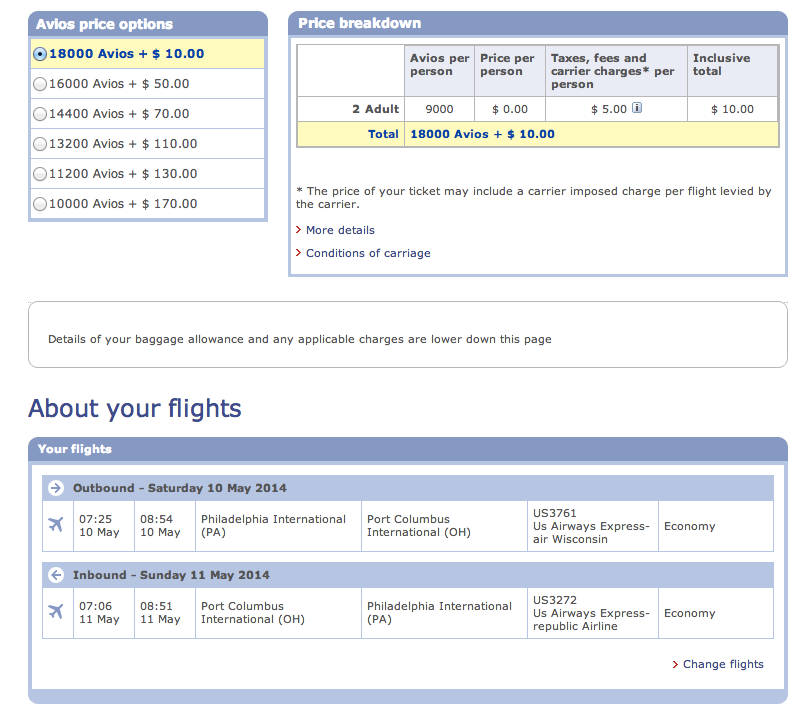Open the Conditions of carriage link
This screenshot has height=705, width=812.
point(368,253)
